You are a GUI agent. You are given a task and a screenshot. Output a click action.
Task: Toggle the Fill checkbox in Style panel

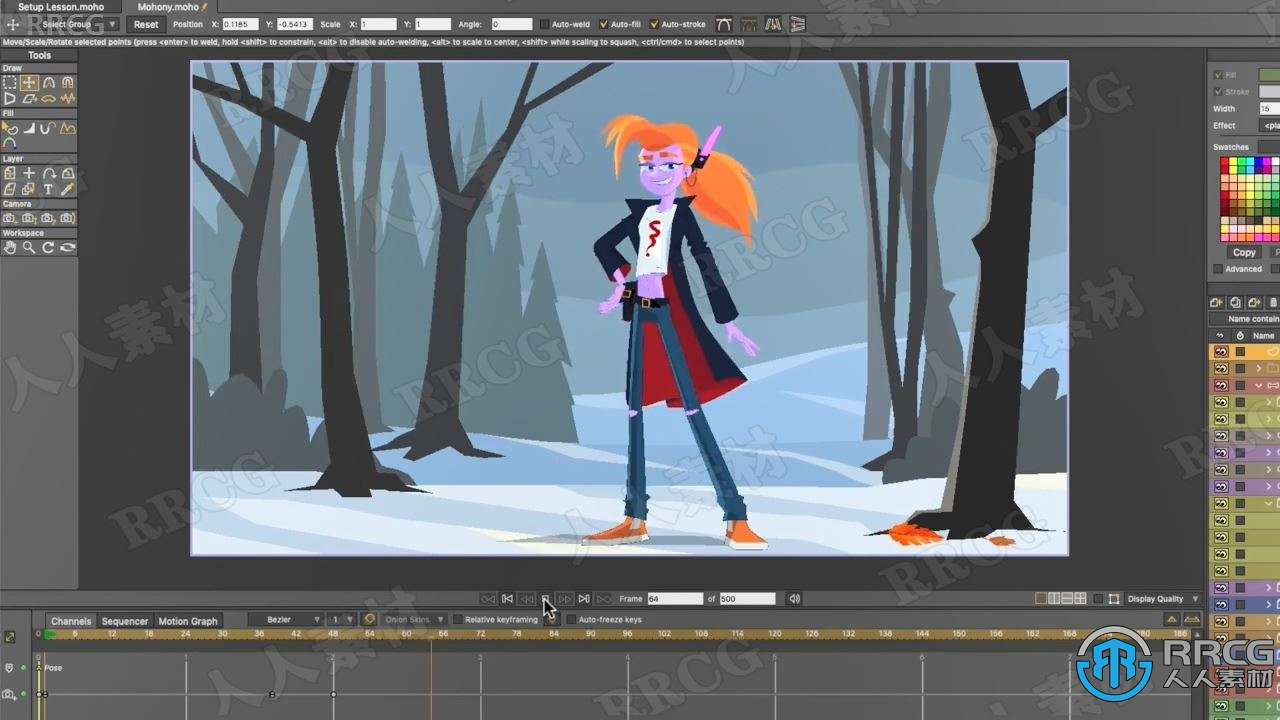click(1217, 75)
